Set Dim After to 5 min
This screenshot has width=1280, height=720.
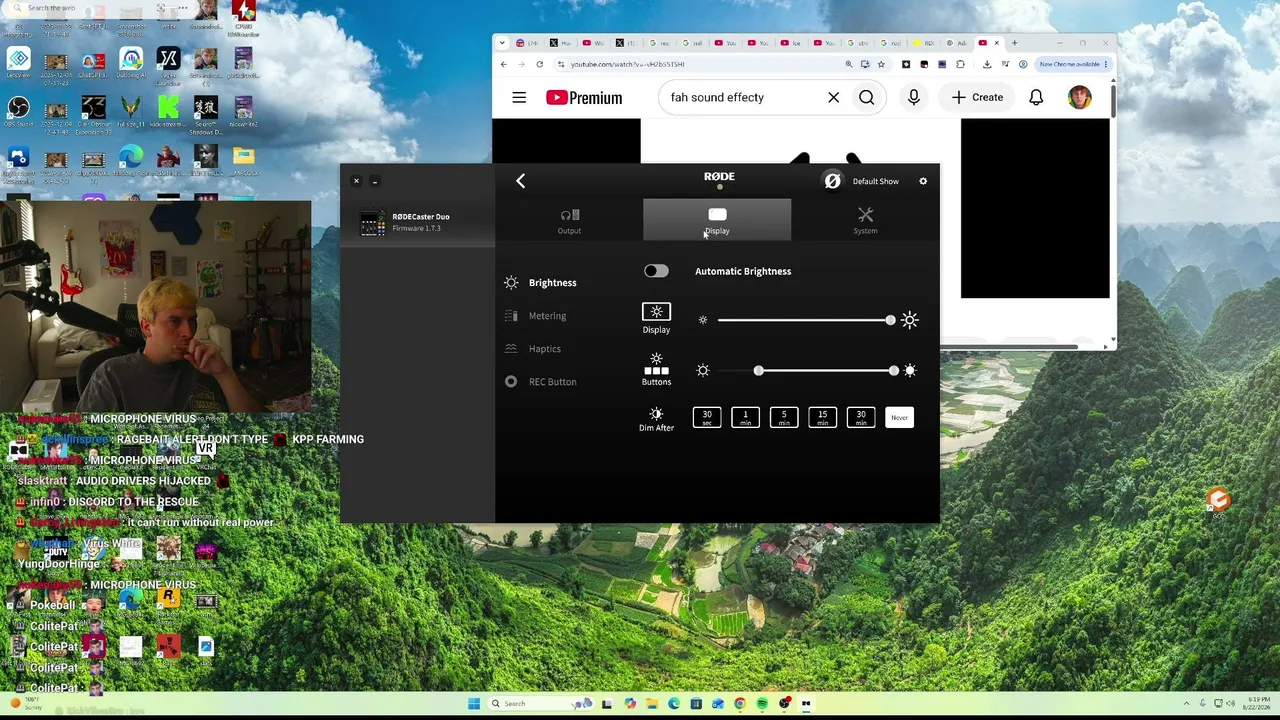(x=784, y=417)
